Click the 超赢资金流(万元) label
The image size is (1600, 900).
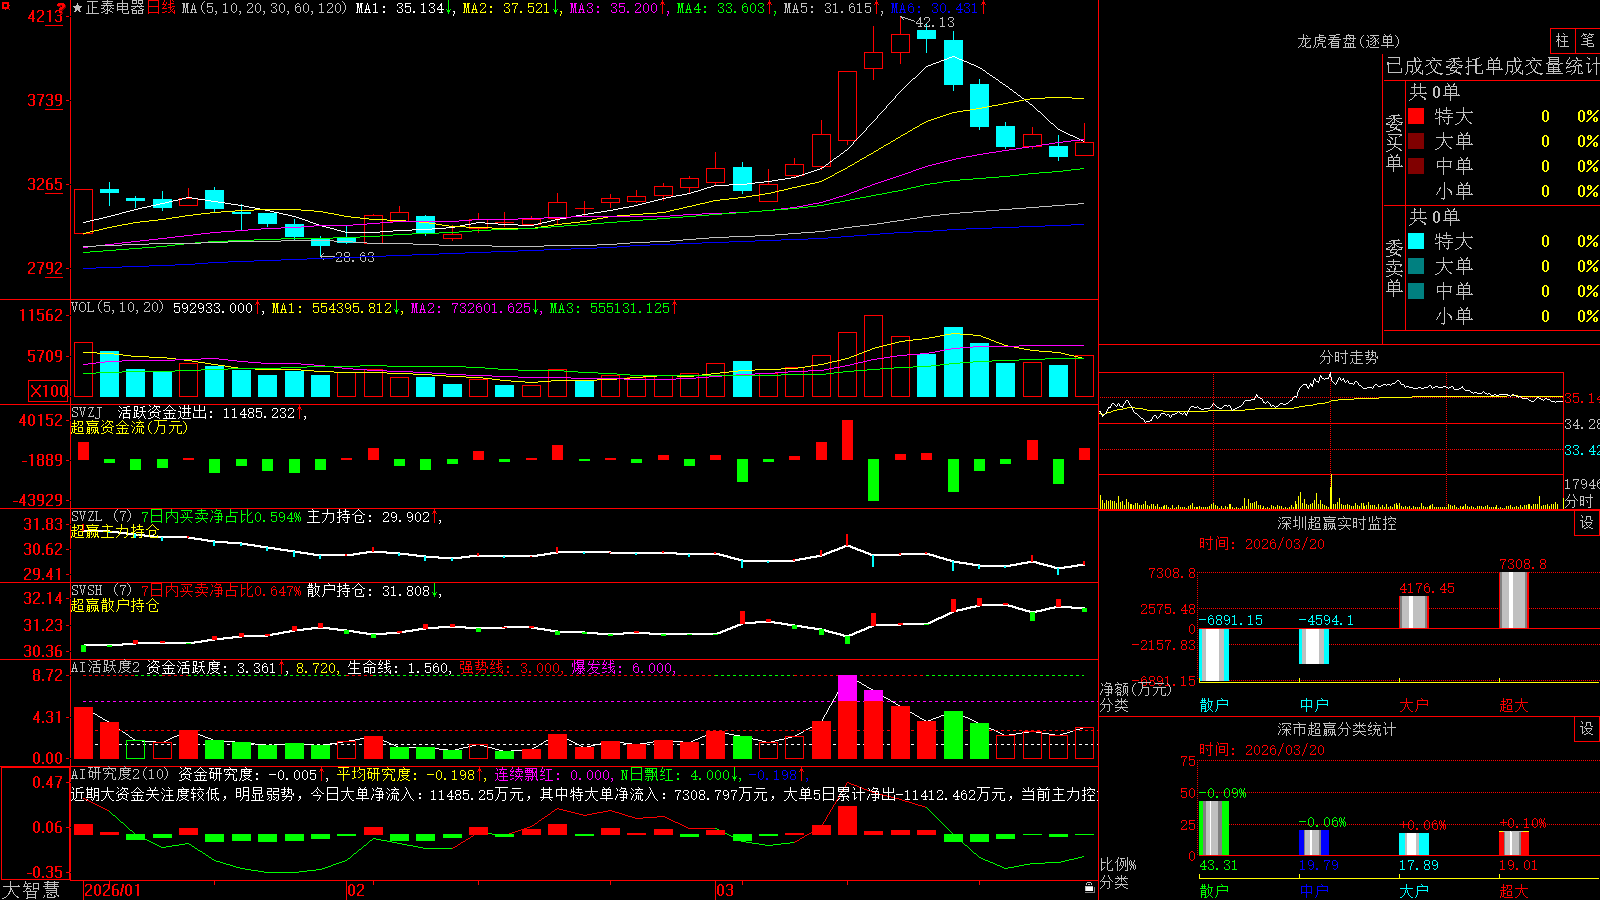[129, 427]
